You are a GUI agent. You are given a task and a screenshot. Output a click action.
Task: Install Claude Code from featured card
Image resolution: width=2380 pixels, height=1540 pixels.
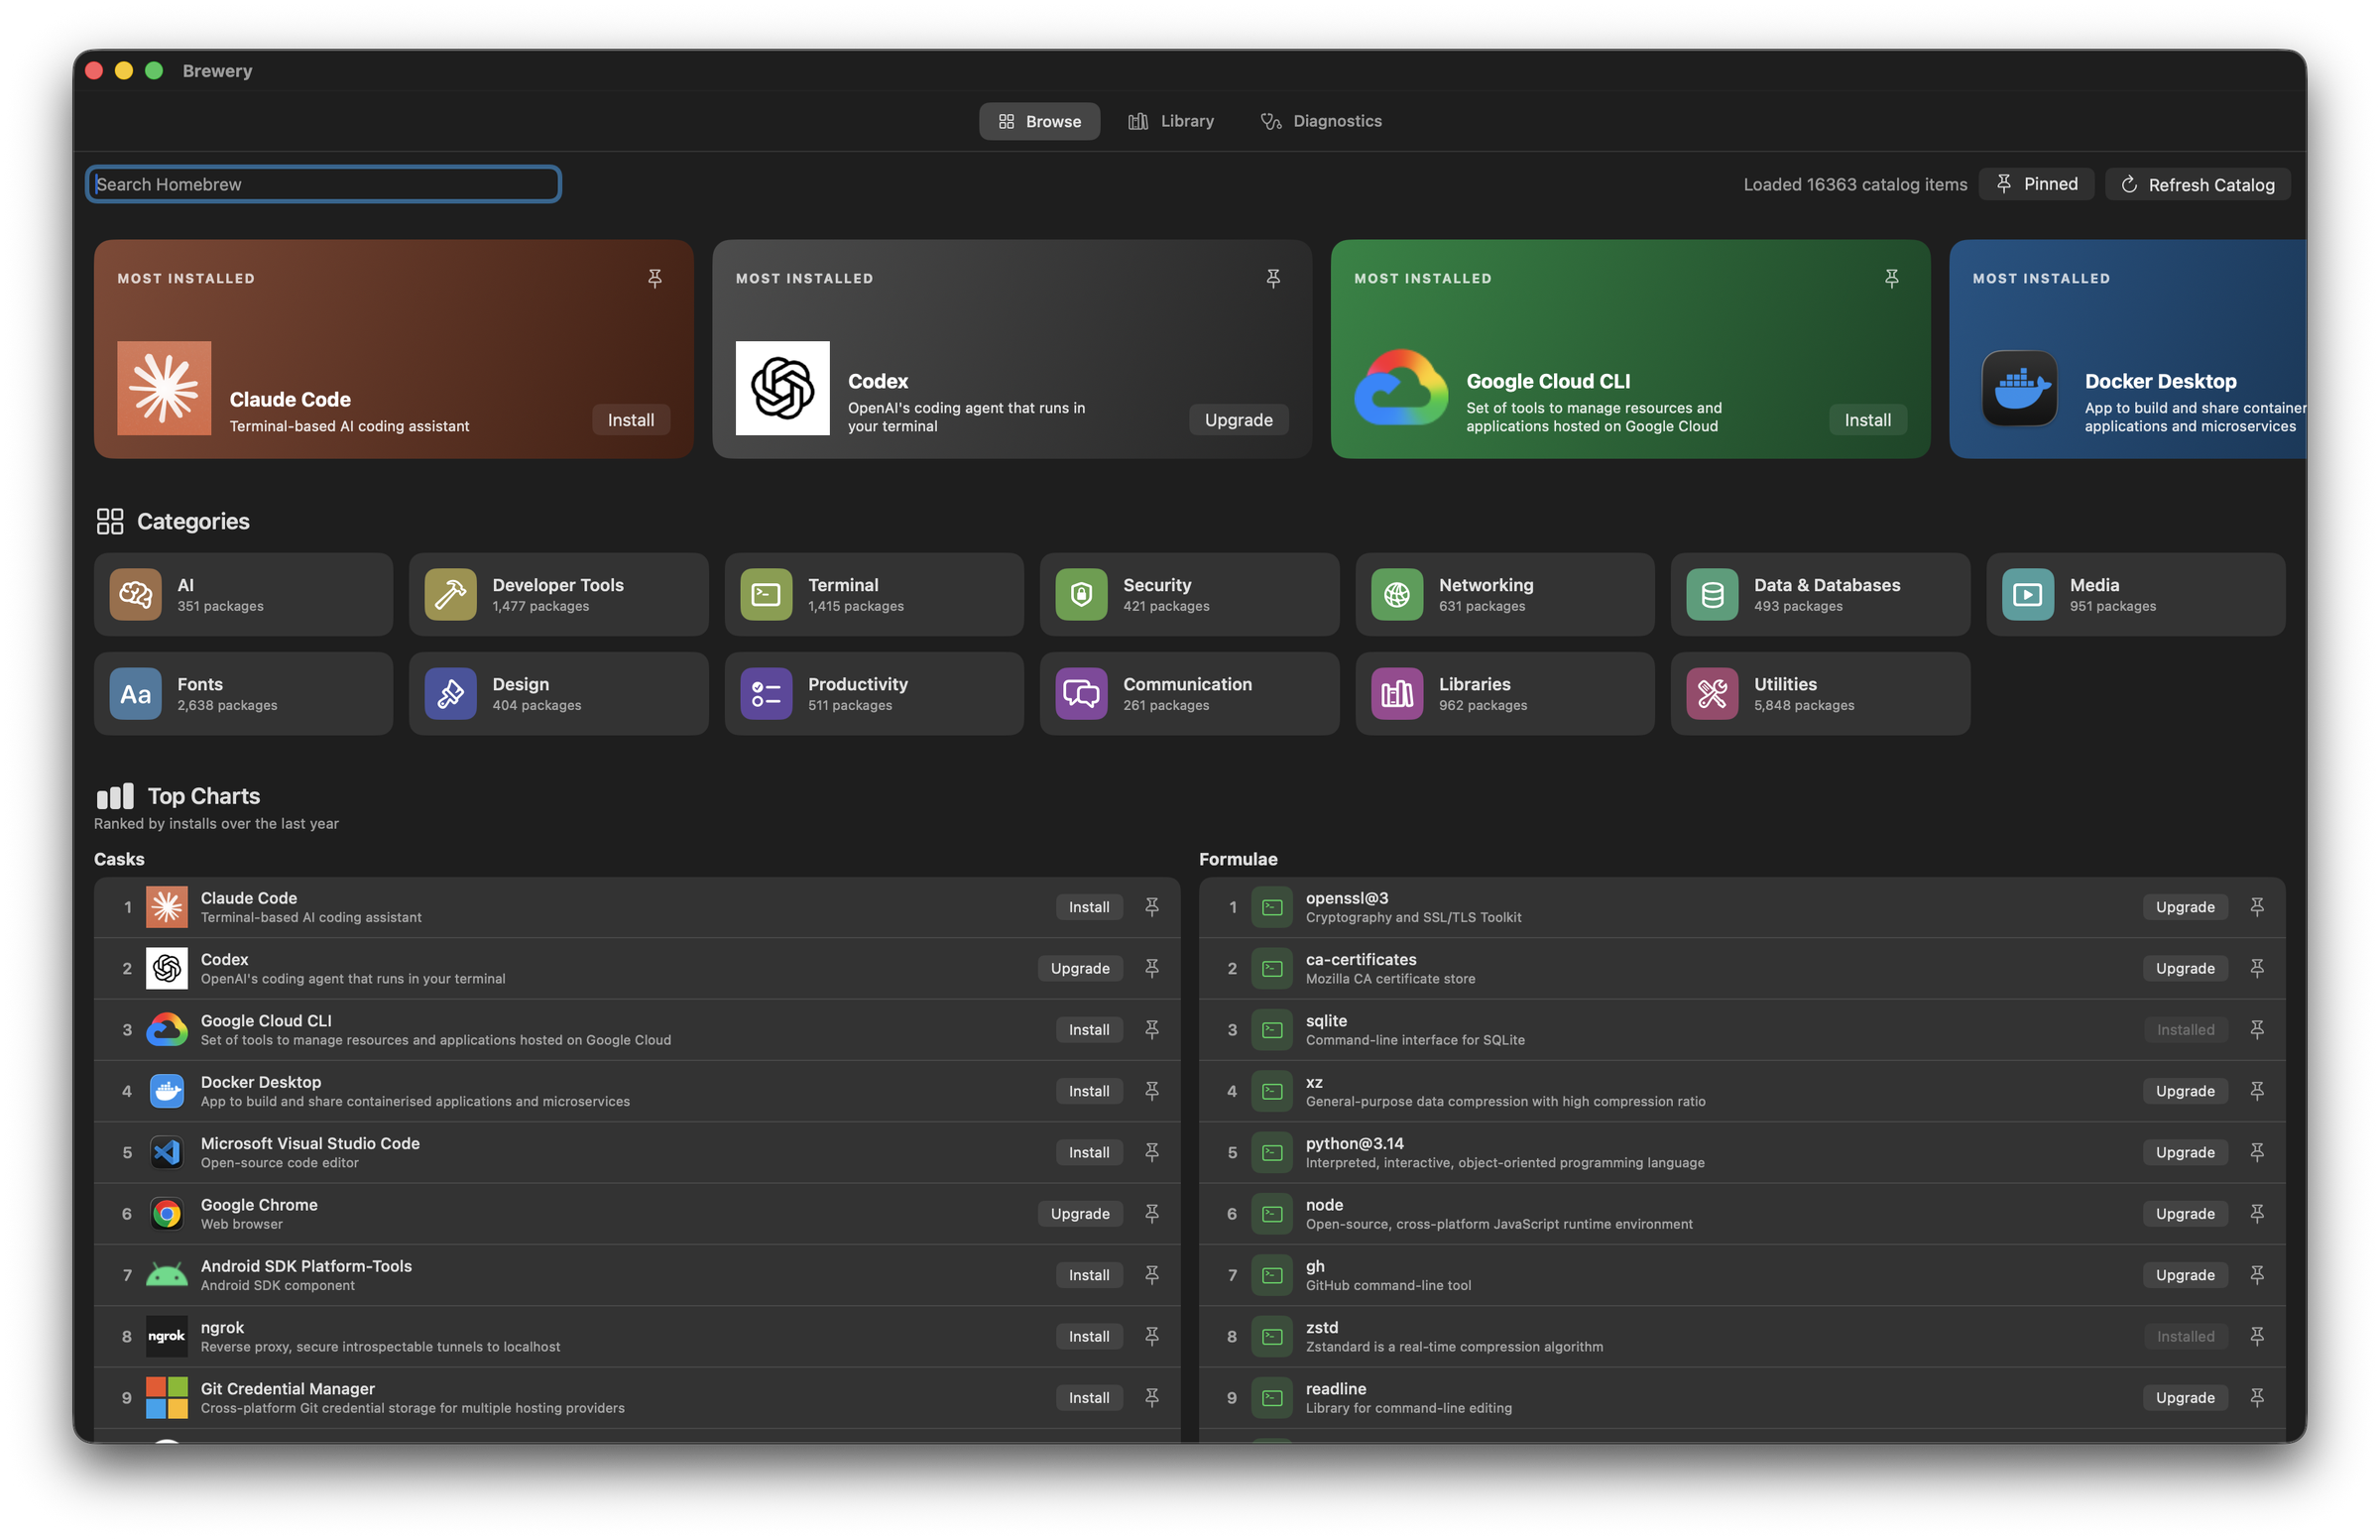(631, 420)
